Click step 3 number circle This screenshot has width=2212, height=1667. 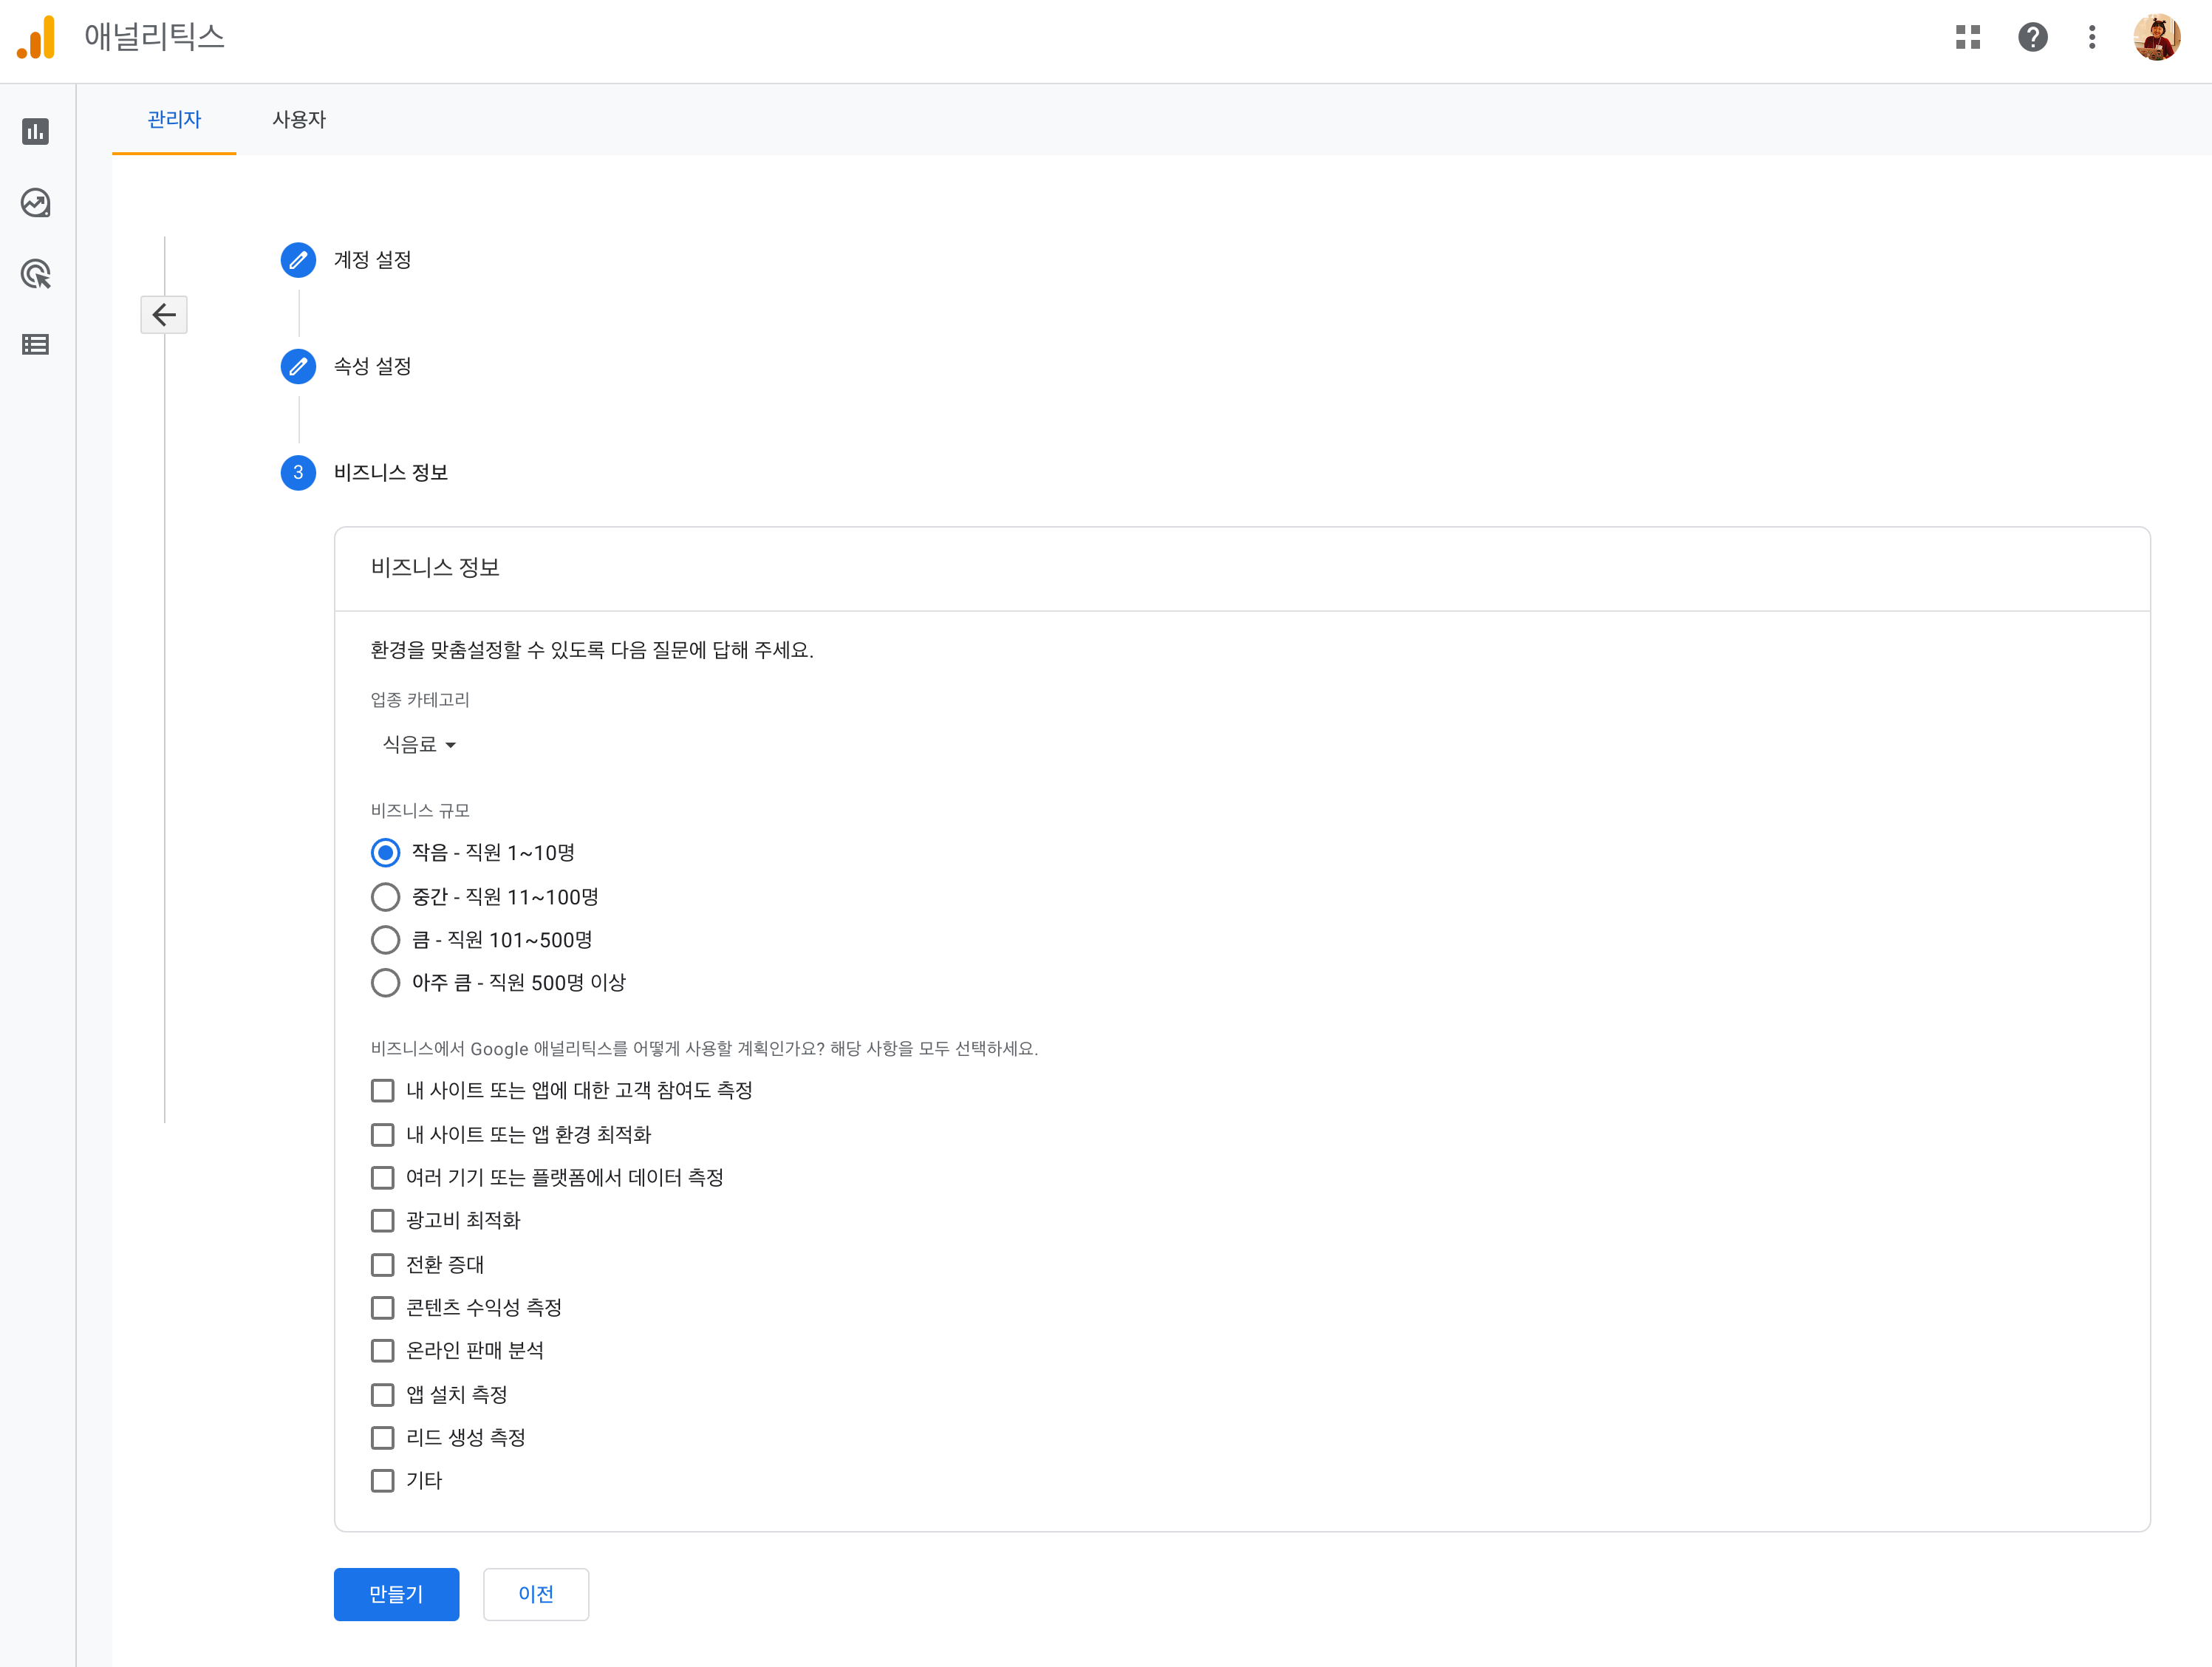[298, 473]
